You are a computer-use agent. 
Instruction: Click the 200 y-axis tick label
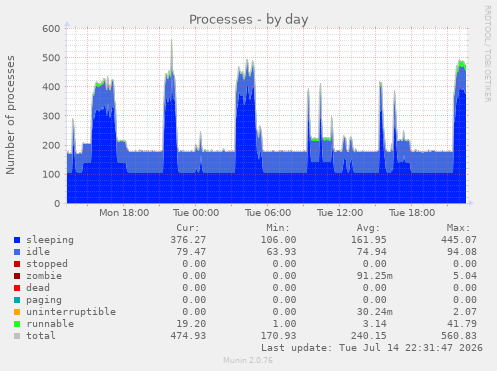[x=51, y=145]
